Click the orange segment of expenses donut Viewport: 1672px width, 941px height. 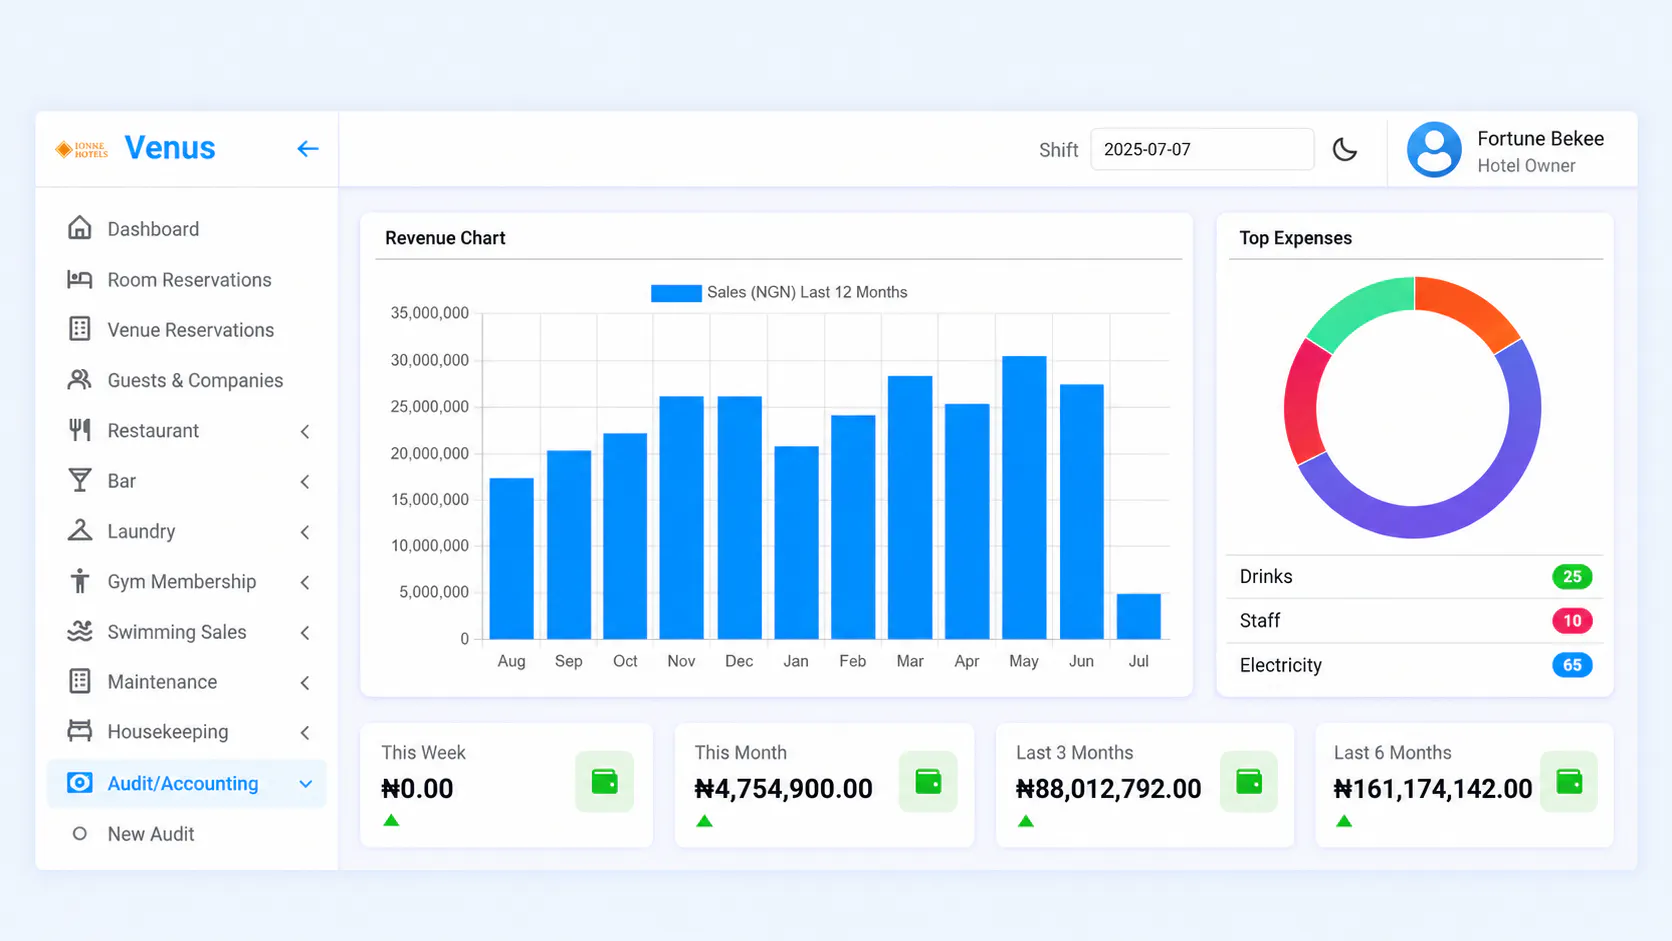point(1473,308)
